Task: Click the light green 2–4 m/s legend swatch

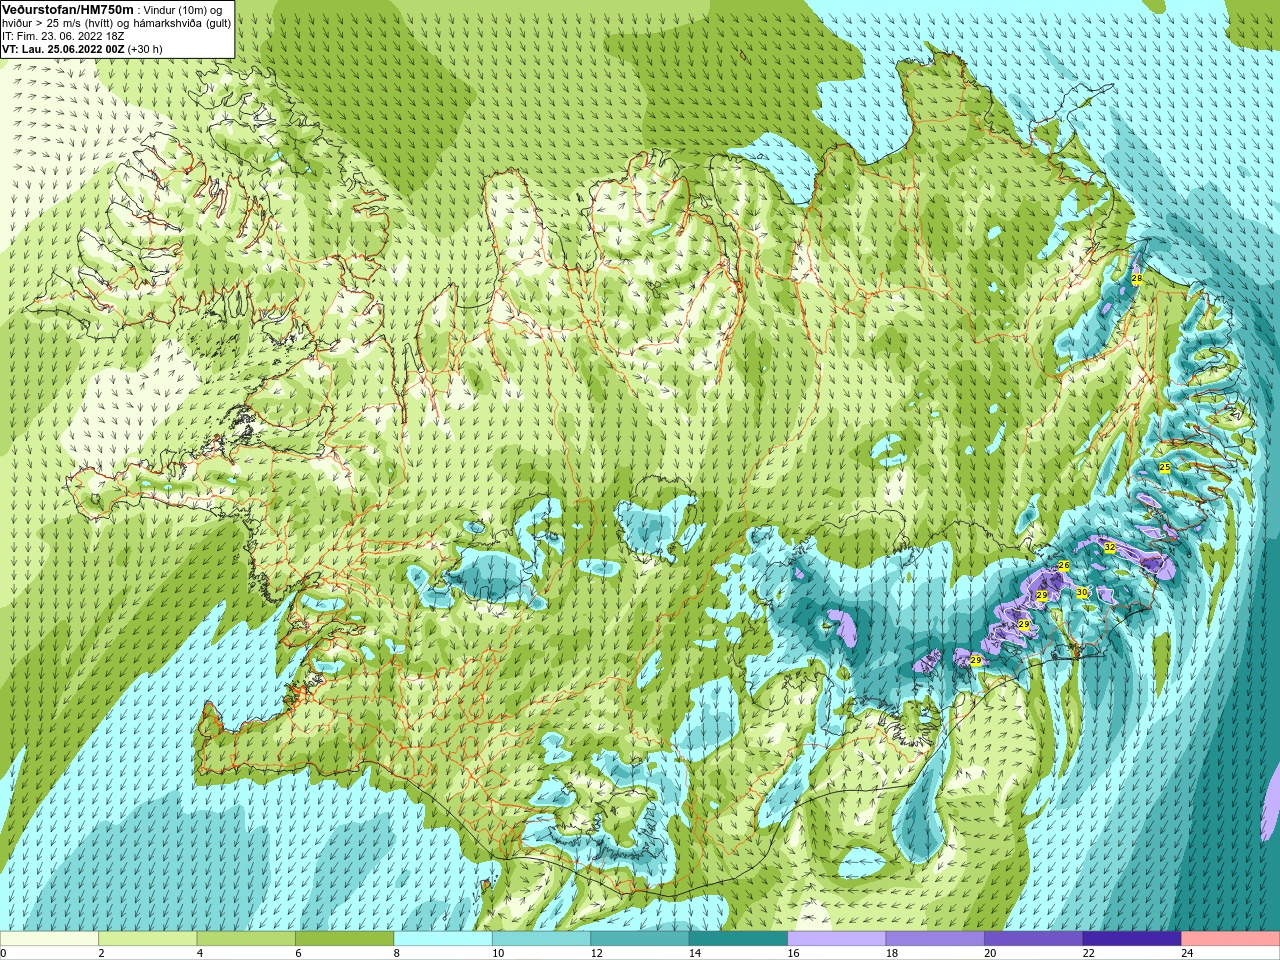Action: pos(148,939)
